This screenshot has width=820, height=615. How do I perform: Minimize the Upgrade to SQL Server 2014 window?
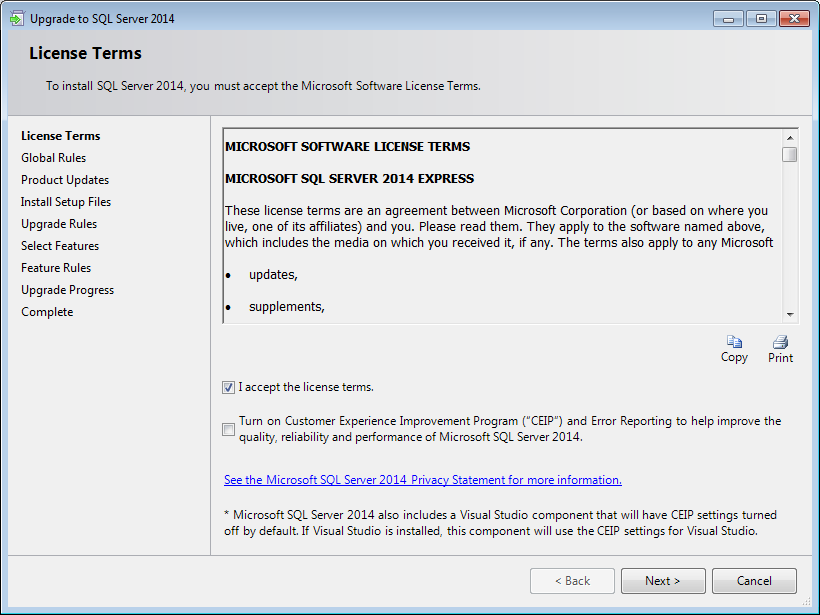(x=728, y=19)
